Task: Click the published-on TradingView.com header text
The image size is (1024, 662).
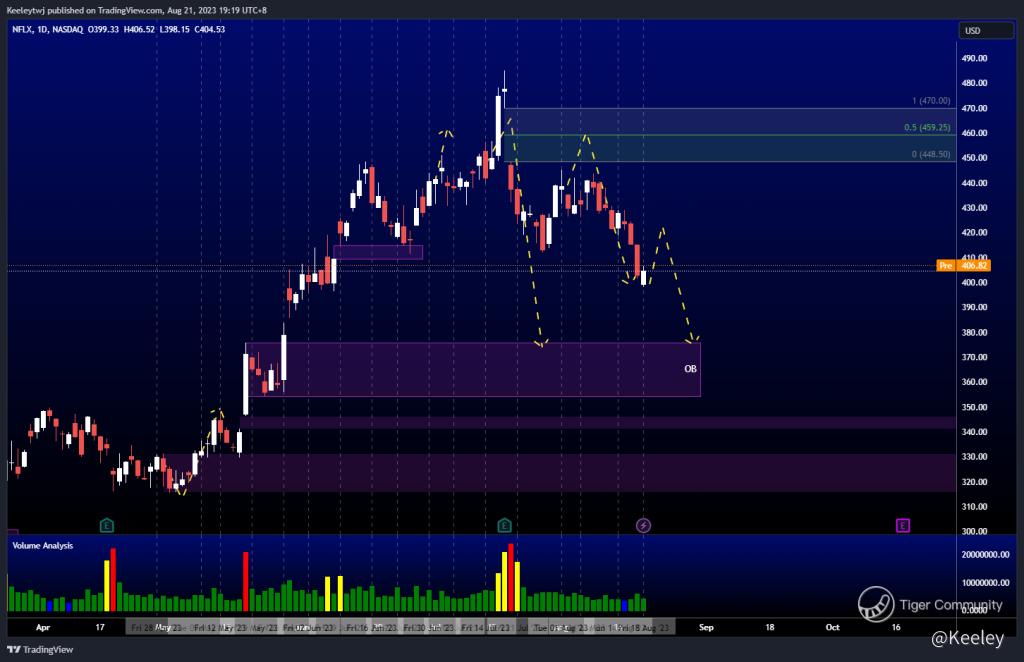Action: point(136,10)
